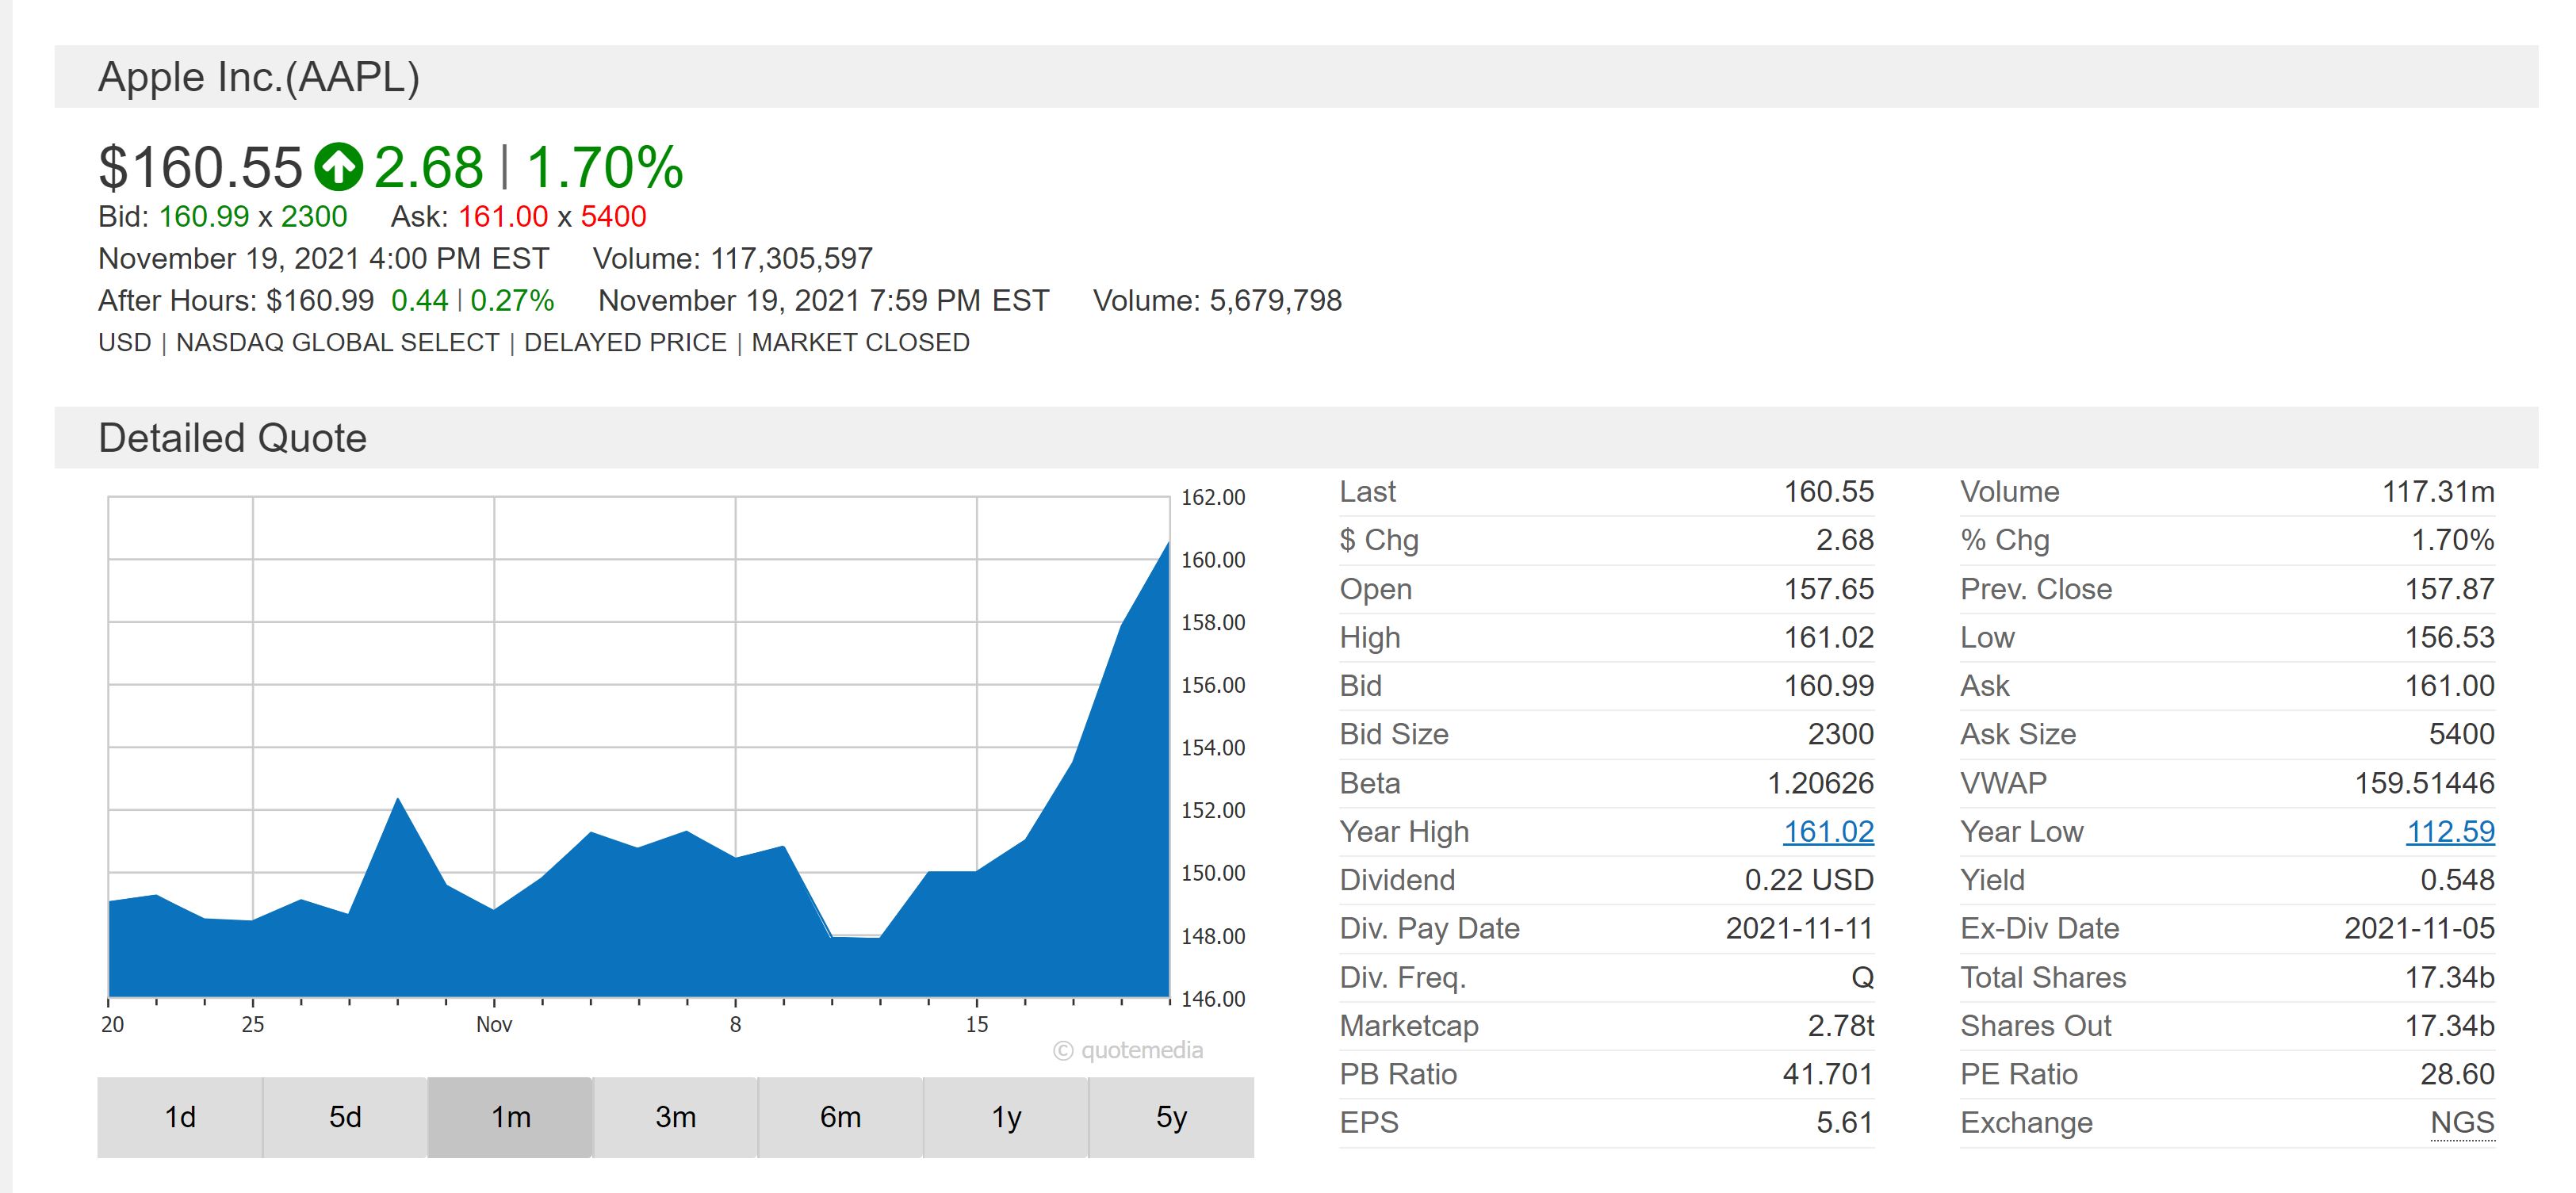Switch chart to 5y range
2576x1193 pixels.
pyautogui.click(x=1171, y=1117)
